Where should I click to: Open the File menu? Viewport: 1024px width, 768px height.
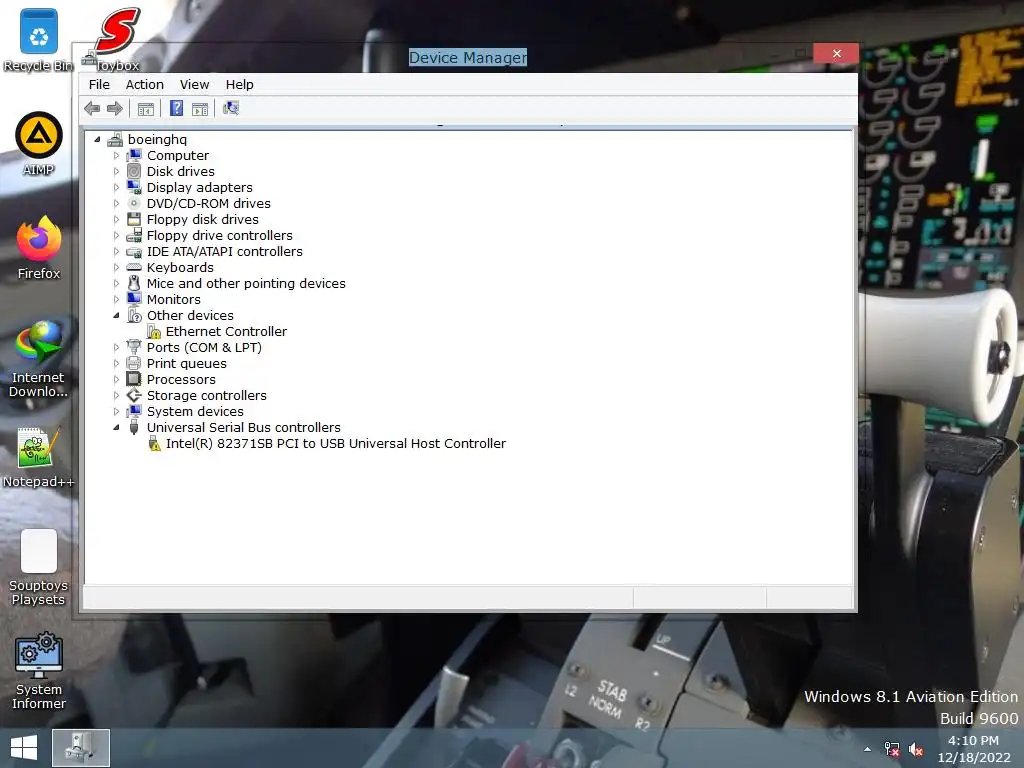[x=99, y=84]
